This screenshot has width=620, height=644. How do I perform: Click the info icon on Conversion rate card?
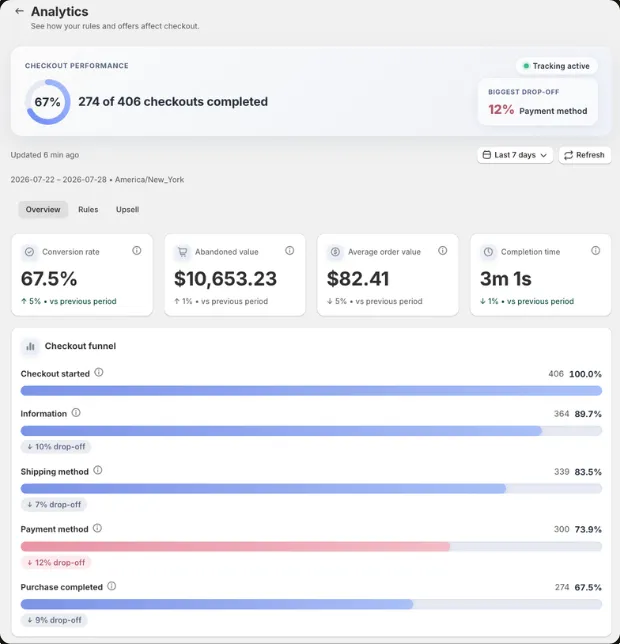[x=137, y=251]
